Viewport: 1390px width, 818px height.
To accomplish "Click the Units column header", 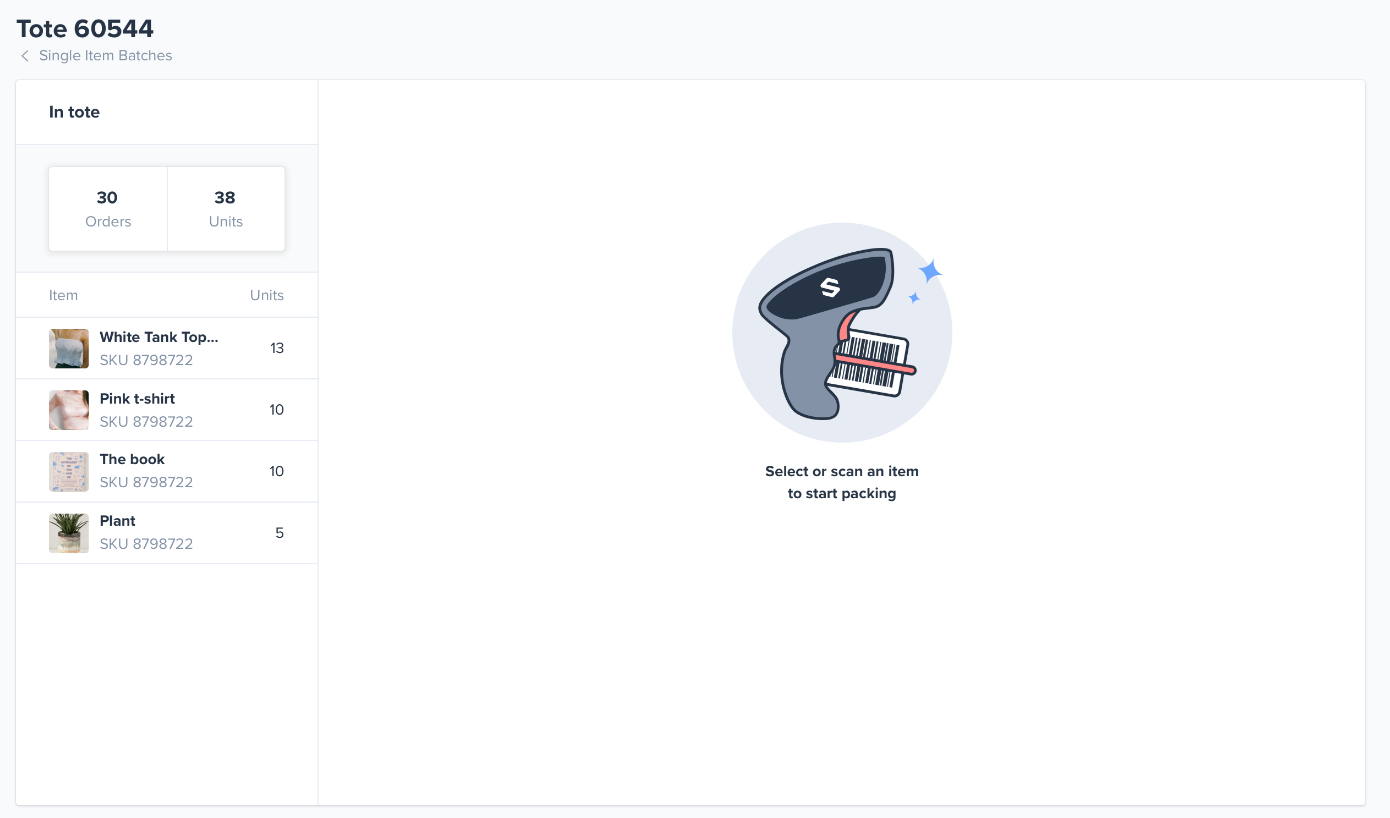I will pyautogui.click(x=267, y=295).
